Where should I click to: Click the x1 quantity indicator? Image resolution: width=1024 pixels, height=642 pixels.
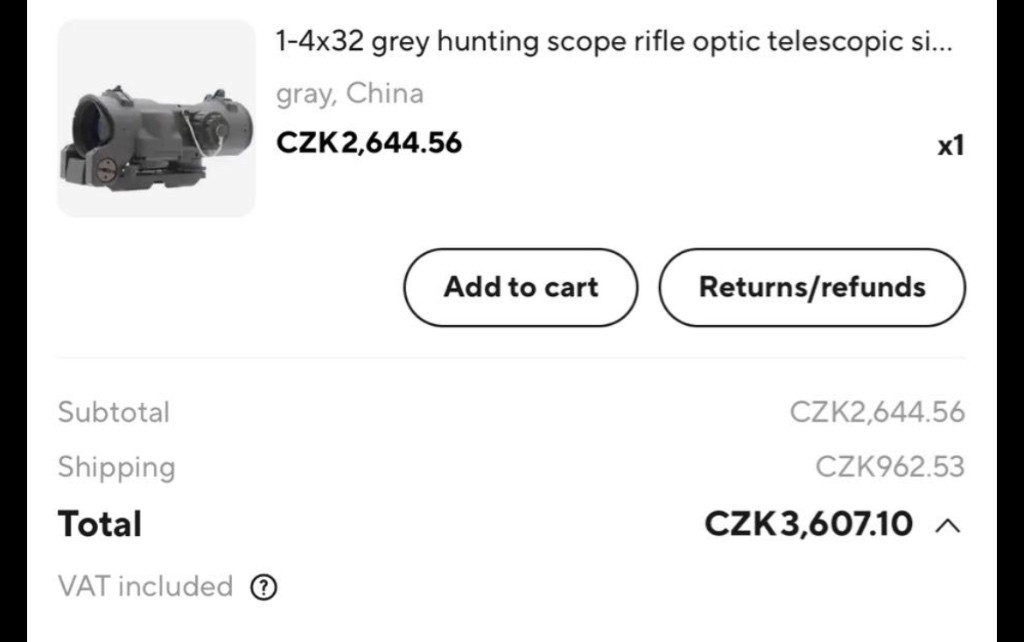[950, 146]
